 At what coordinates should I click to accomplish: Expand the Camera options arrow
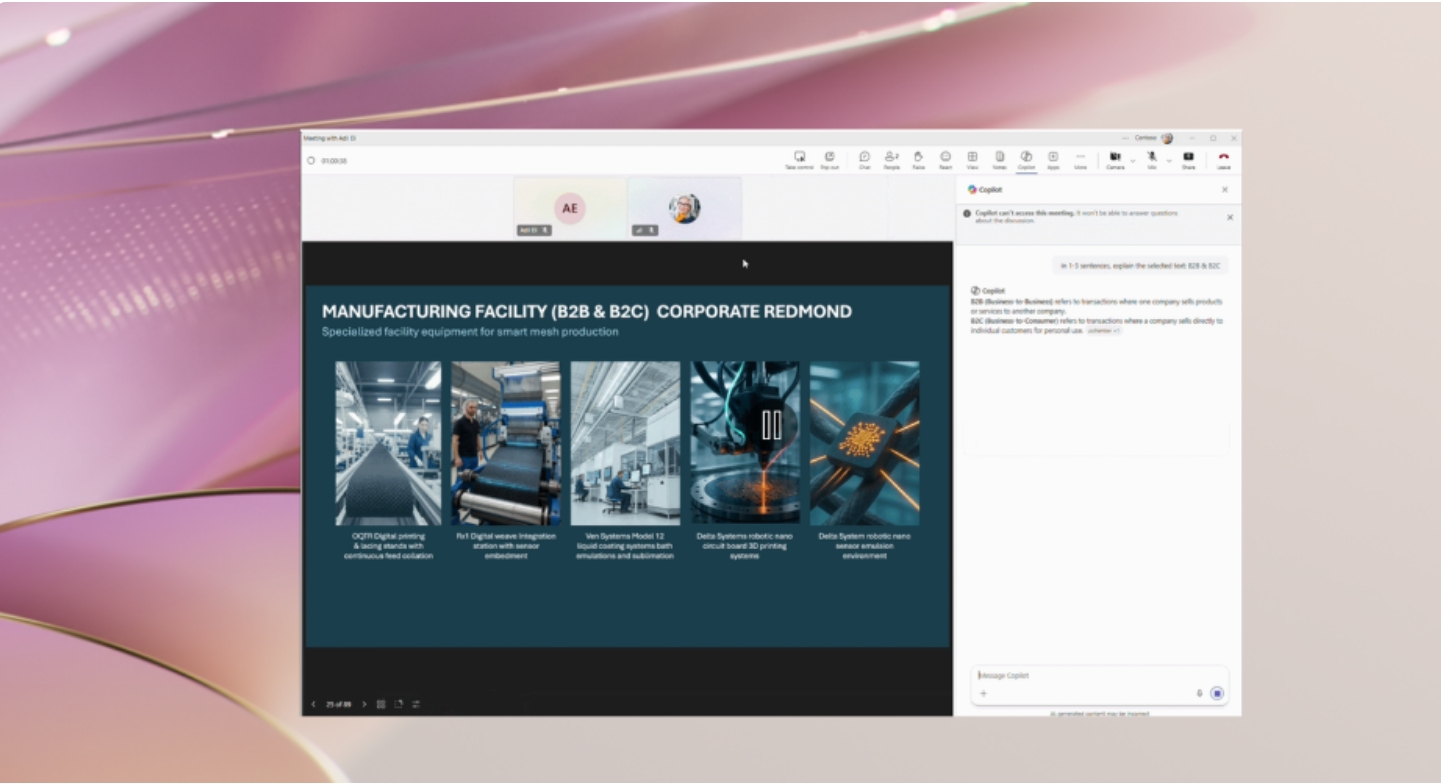pyautogui.click(x=1133, y=160)
